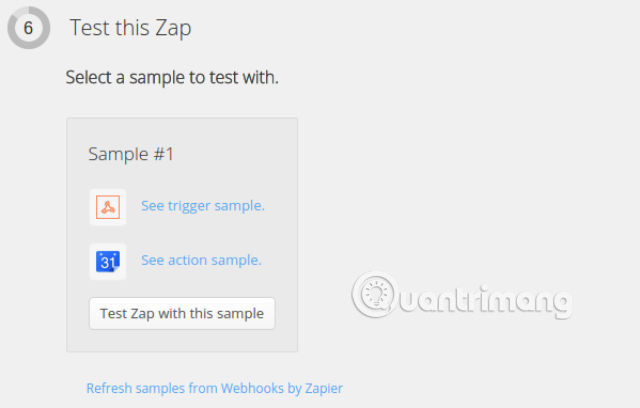This screenshot has width=640, height=408.
Task: Click the number 6 inside the step circle
Action: [x=29, y=28]
